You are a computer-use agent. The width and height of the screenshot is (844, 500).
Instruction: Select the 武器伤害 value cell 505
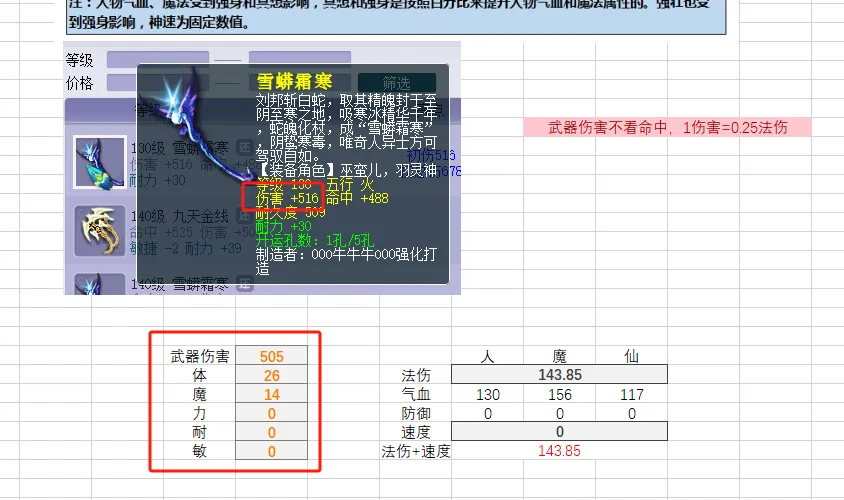270,356
